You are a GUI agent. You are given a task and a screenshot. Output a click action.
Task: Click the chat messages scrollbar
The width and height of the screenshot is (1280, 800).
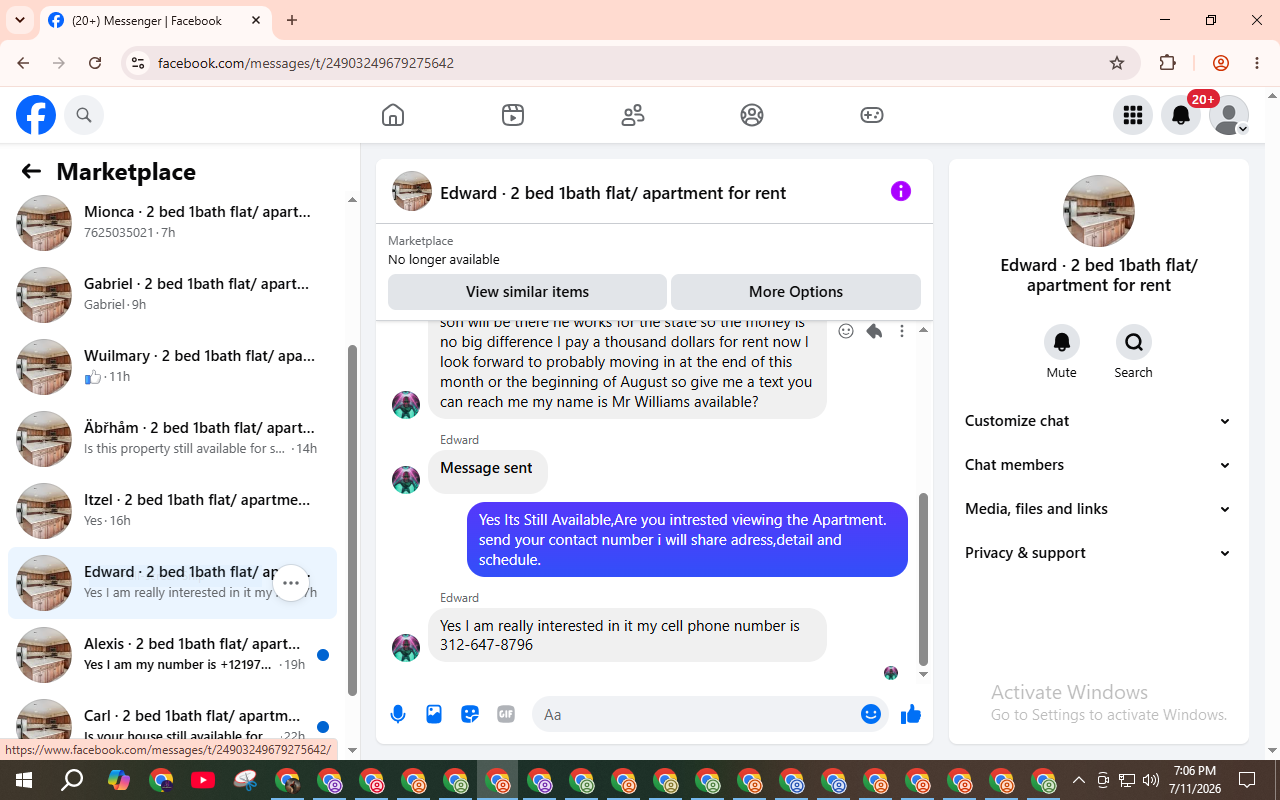pos(923,580)
